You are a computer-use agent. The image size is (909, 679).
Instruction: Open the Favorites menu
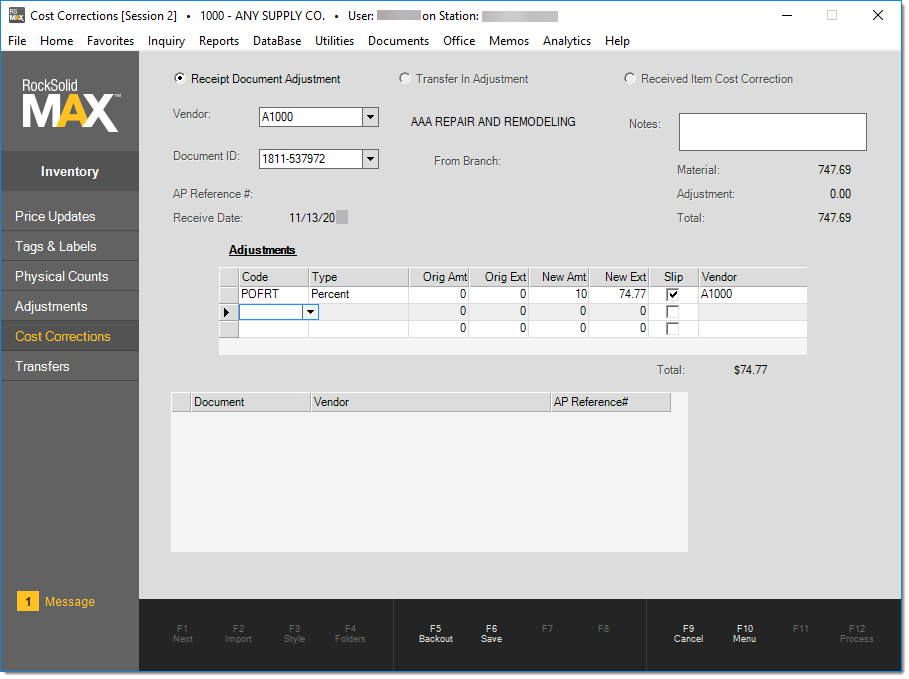(x=110, y=41)
